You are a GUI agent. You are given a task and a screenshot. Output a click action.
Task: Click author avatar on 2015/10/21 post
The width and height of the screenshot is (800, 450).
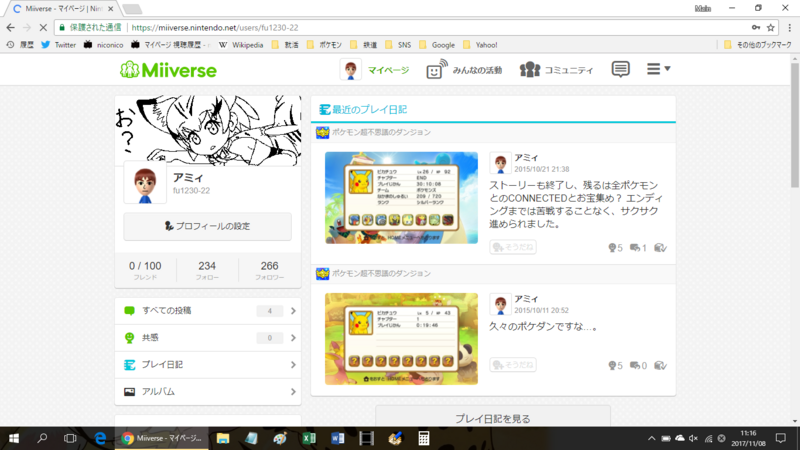click(x=500, y=163)
